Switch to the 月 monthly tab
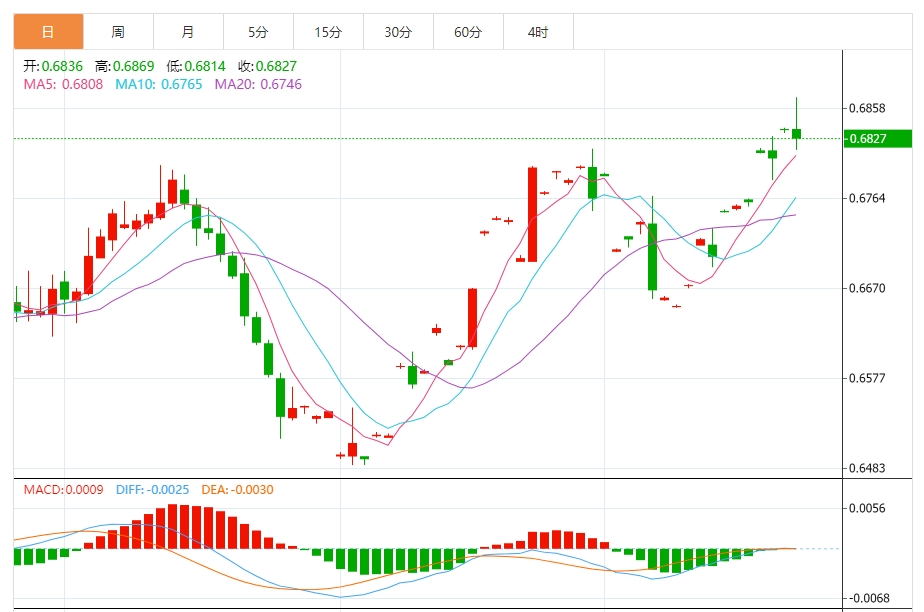Image resolution: width=924 pixels, height=612 pixels. click(188, 32)
